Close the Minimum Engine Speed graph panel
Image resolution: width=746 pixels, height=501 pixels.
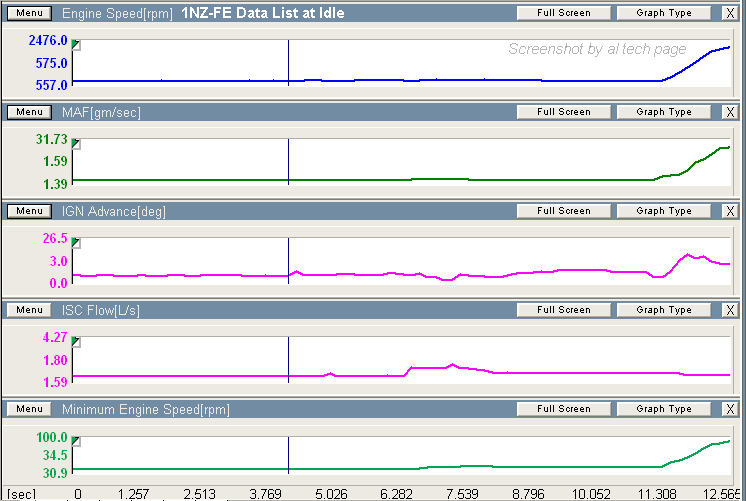coord(729,409)
